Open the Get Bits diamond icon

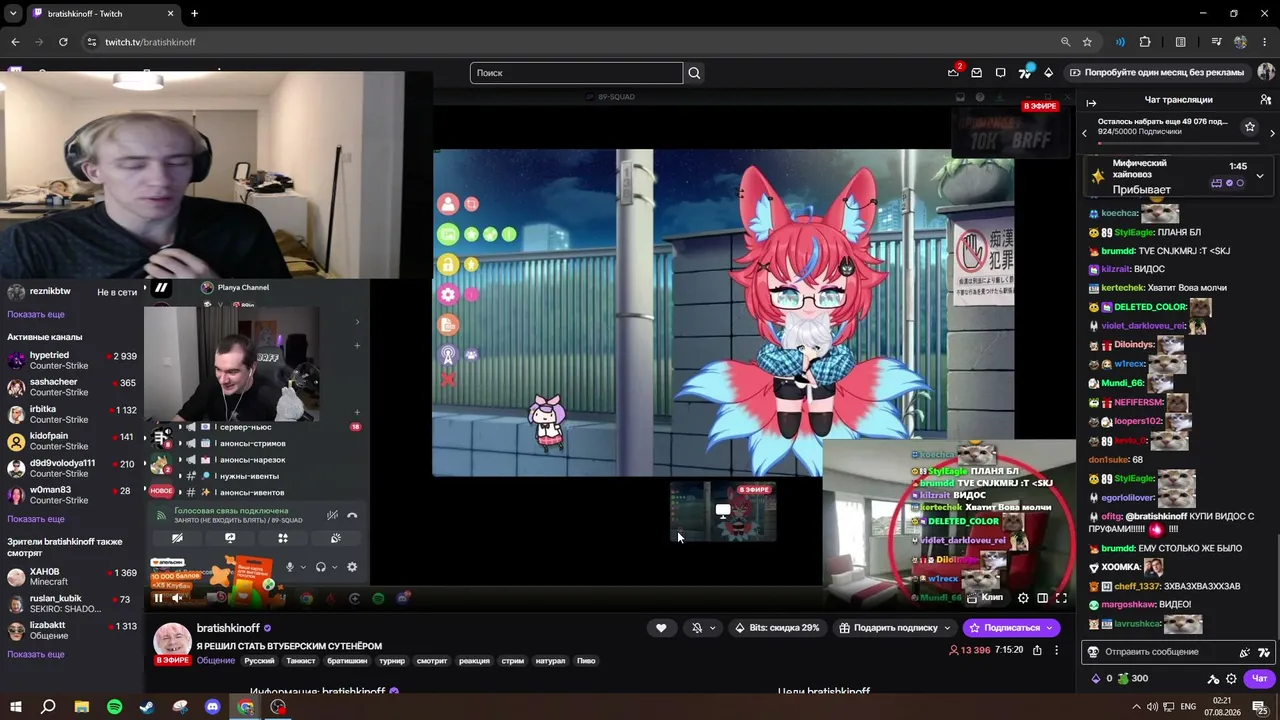[1048, 72]
